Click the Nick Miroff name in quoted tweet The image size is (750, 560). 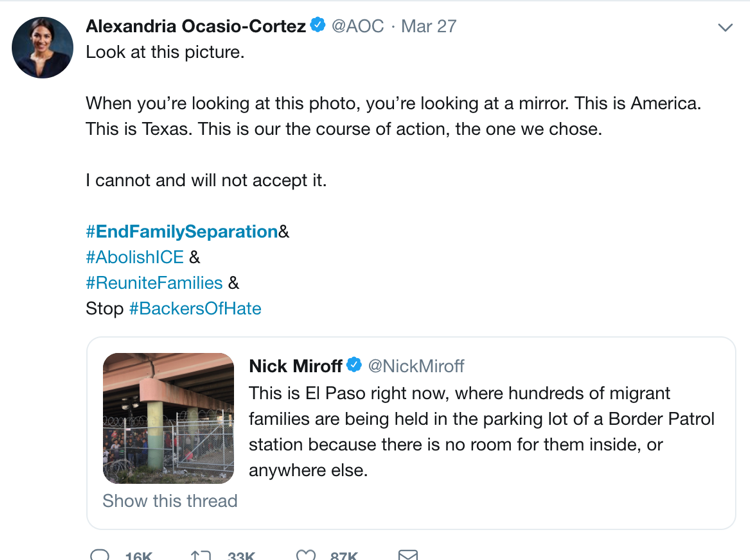(295, 366)
